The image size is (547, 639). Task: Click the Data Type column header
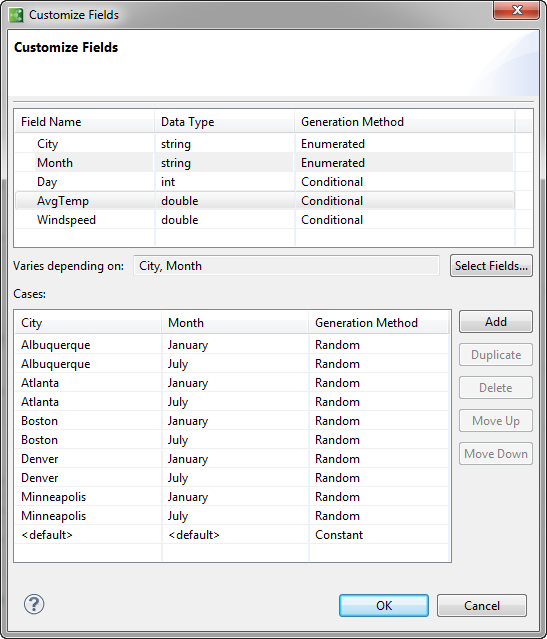click(x=225, y=121)
